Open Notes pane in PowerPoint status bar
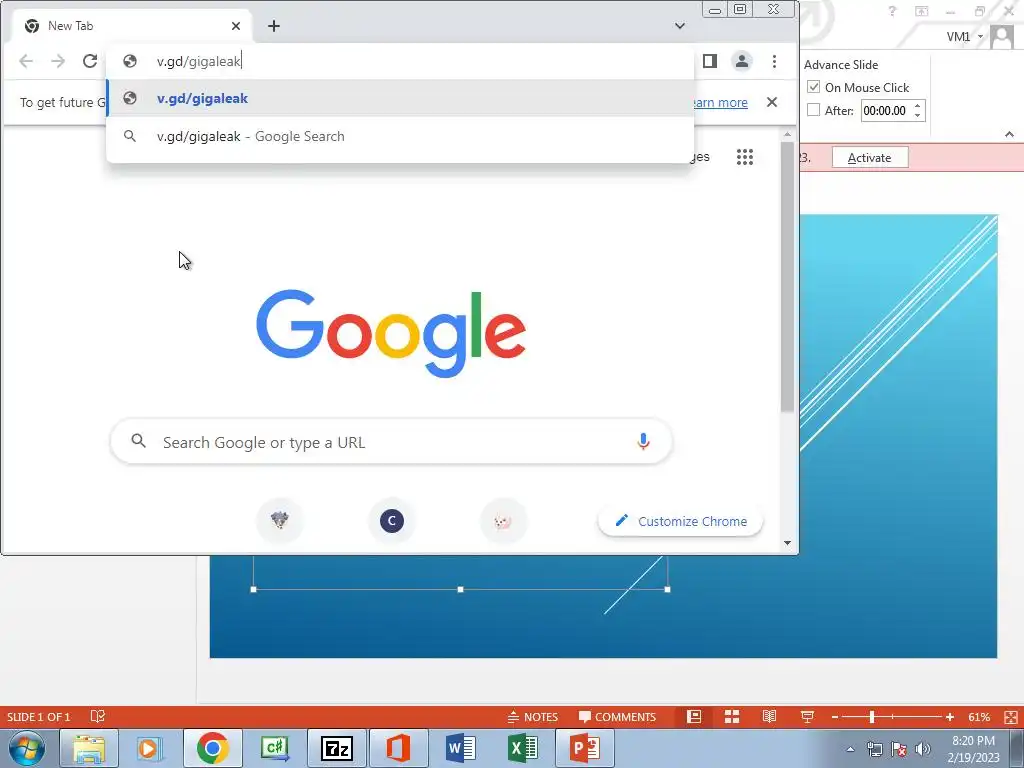This screenshot has width=1024, height=768. (533, 716)
